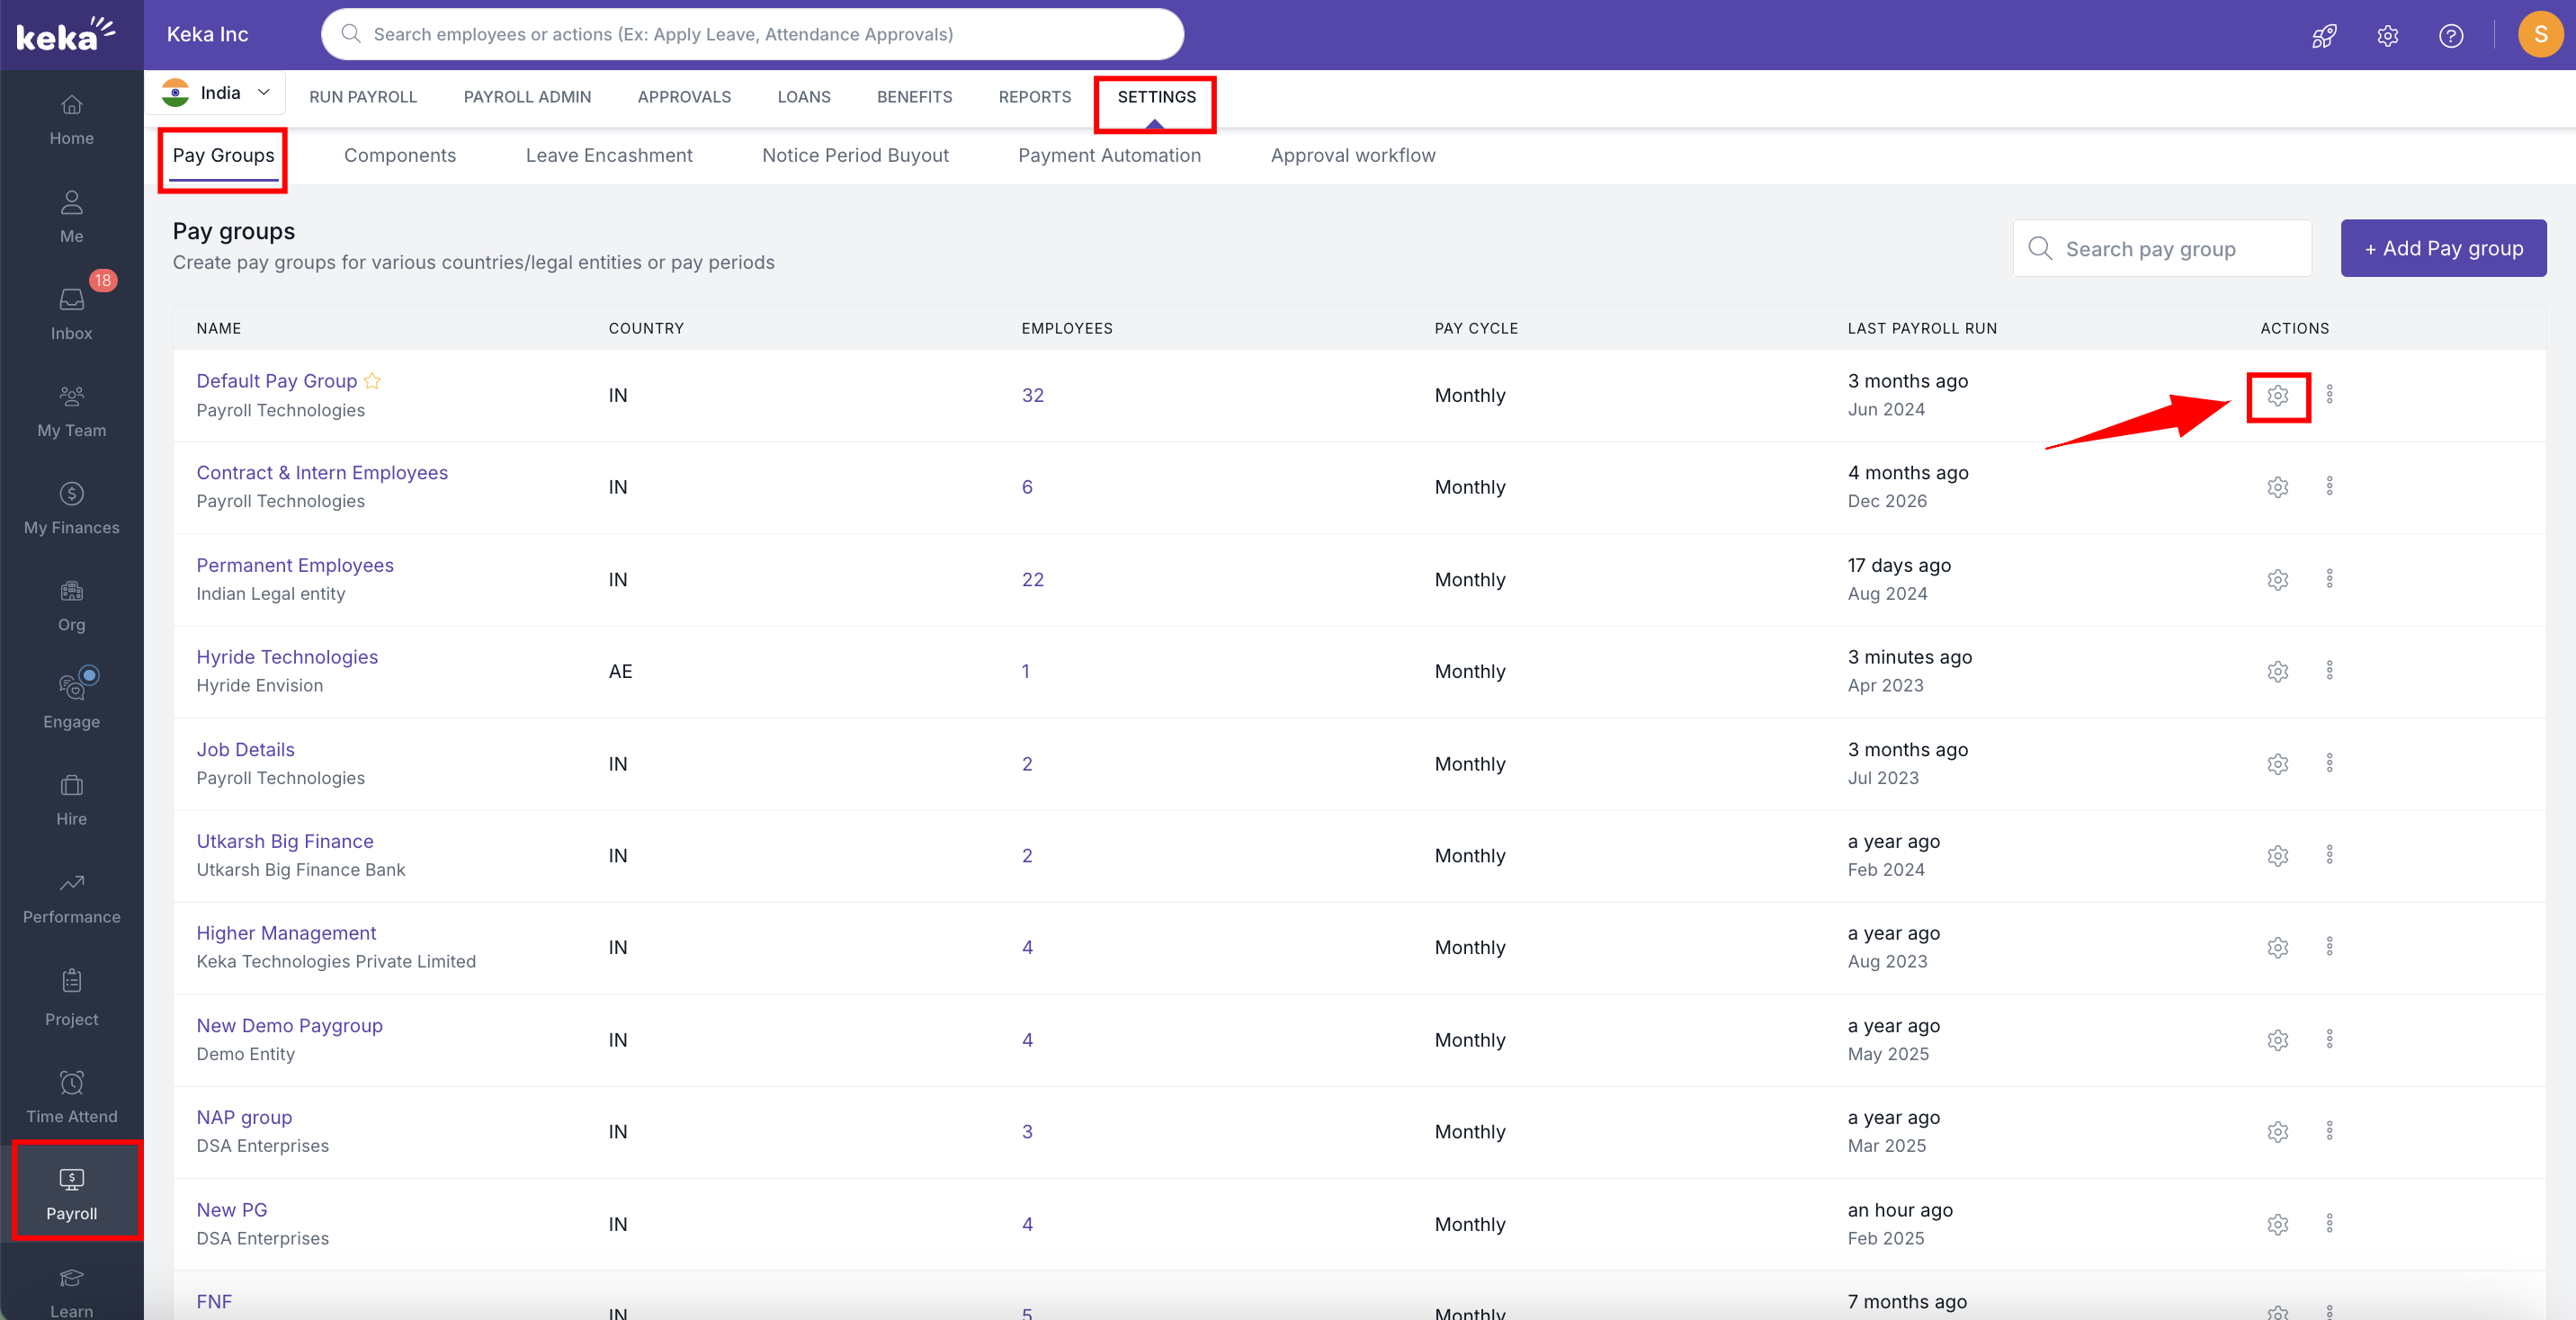This screenshot has width=2576, height=1320.
Task: Open My Finances in the sidebar
Action: pos(71,508)
